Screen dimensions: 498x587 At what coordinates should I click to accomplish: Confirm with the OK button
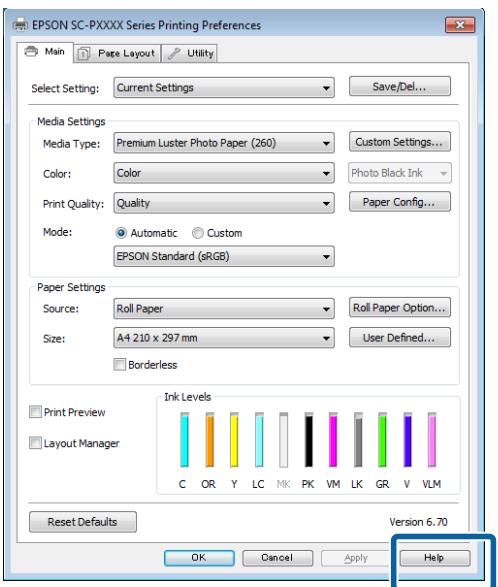pyautogui.click(x=199, y=558)
